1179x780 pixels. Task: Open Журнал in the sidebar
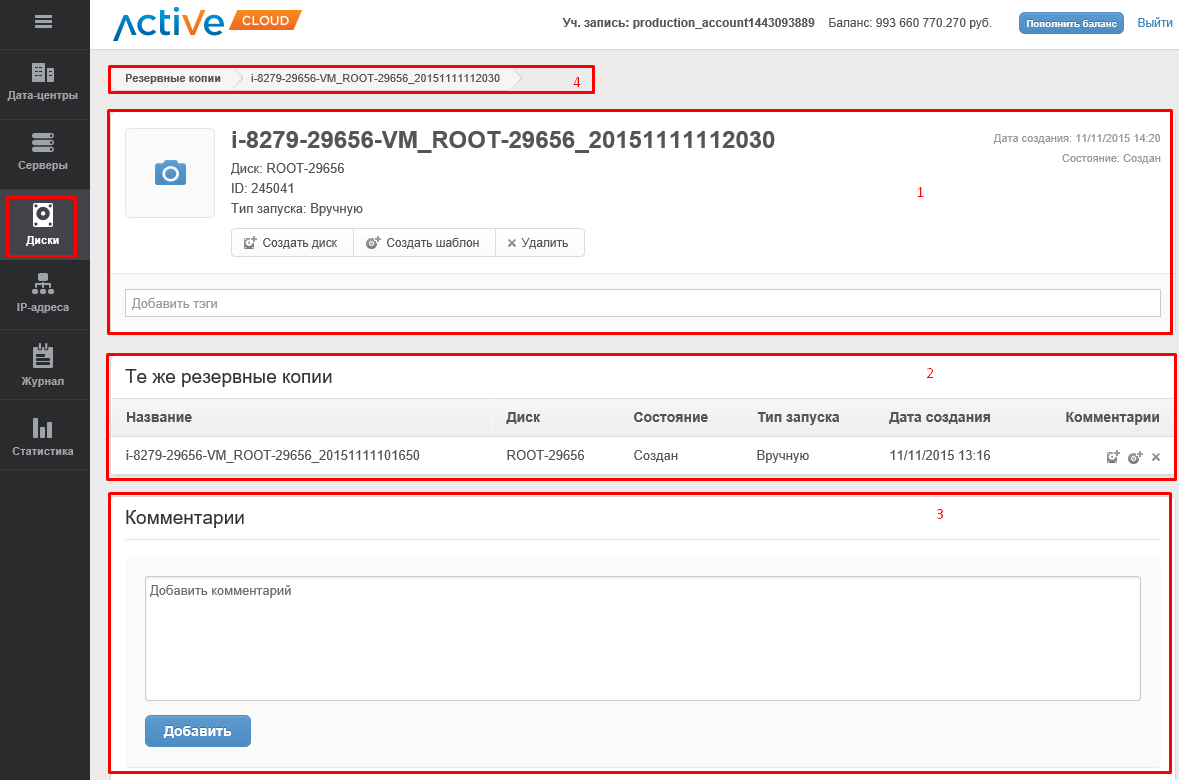(43, 366)
